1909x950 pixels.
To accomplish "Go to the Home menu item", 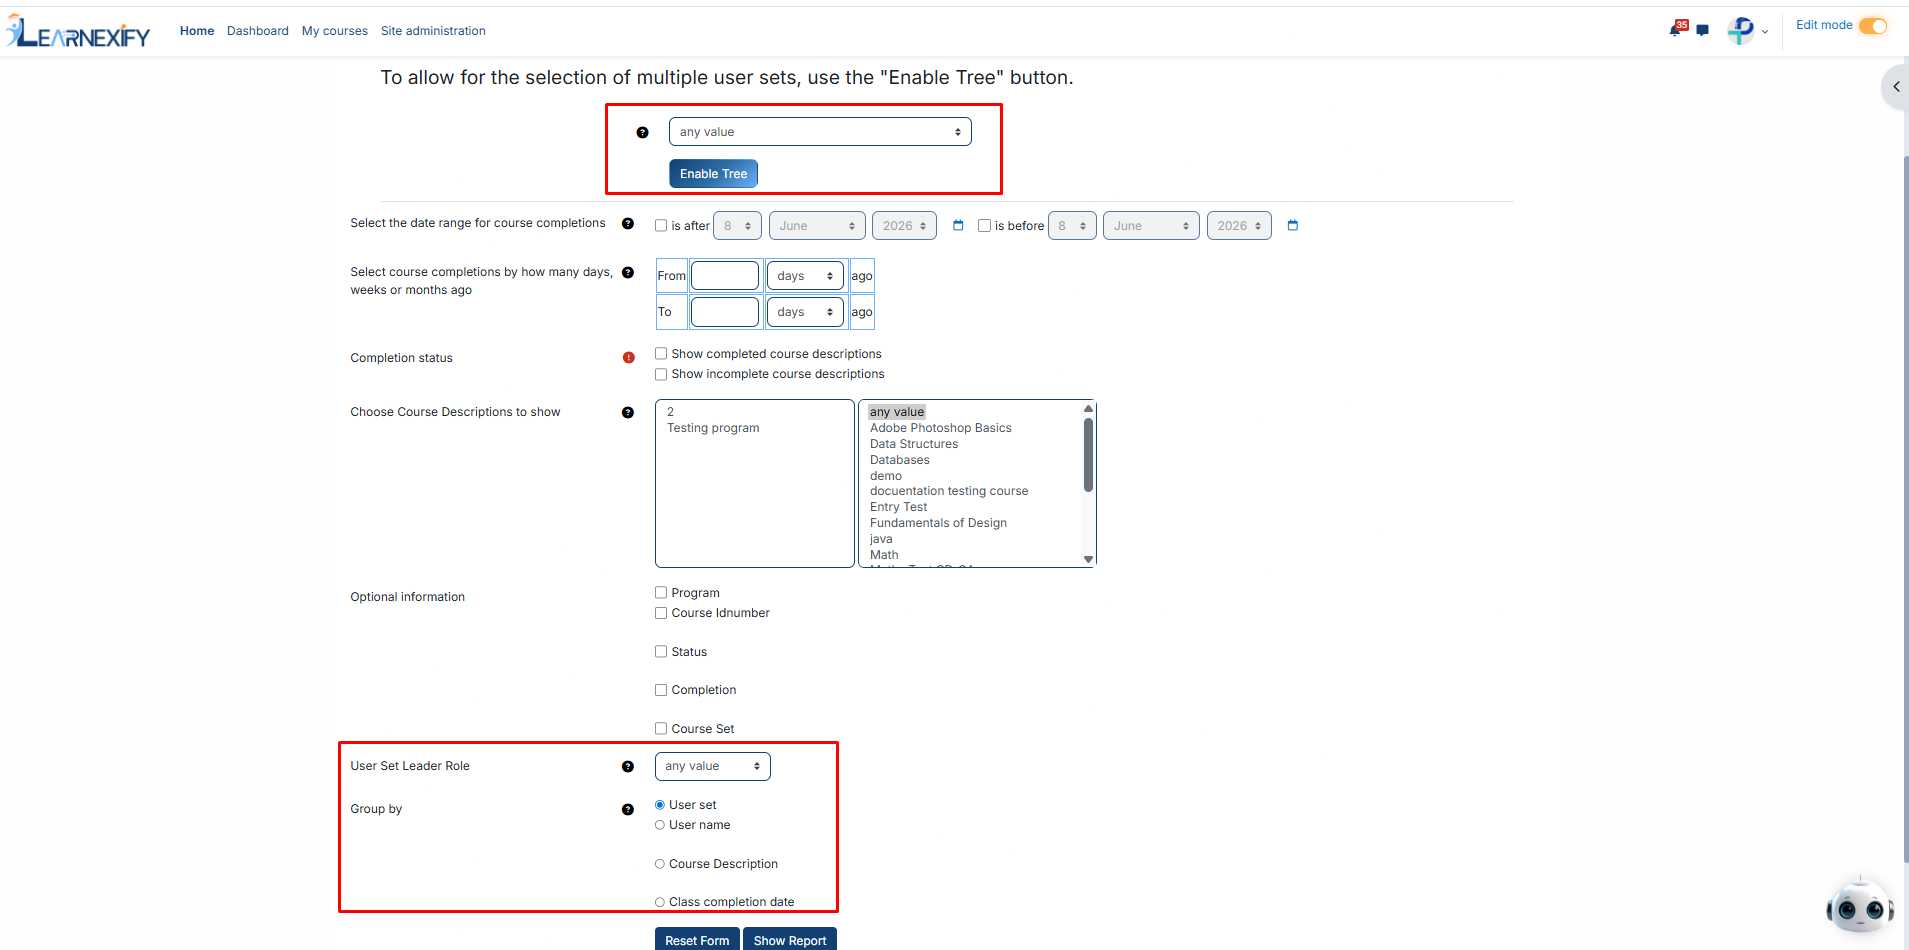I will click(197, 31).
